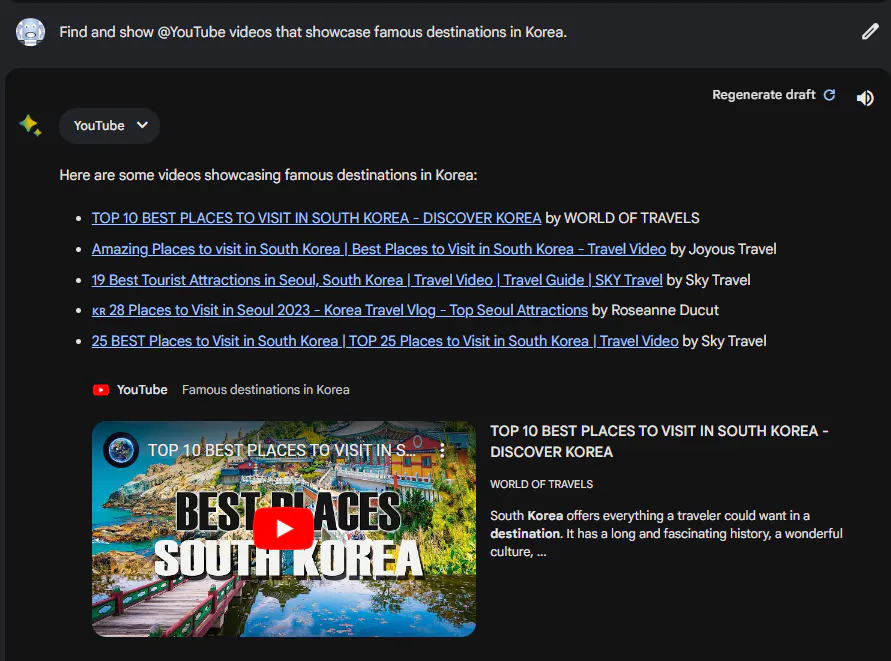Click the 'by Roseanne Ducut' author text

click(655, 310)
